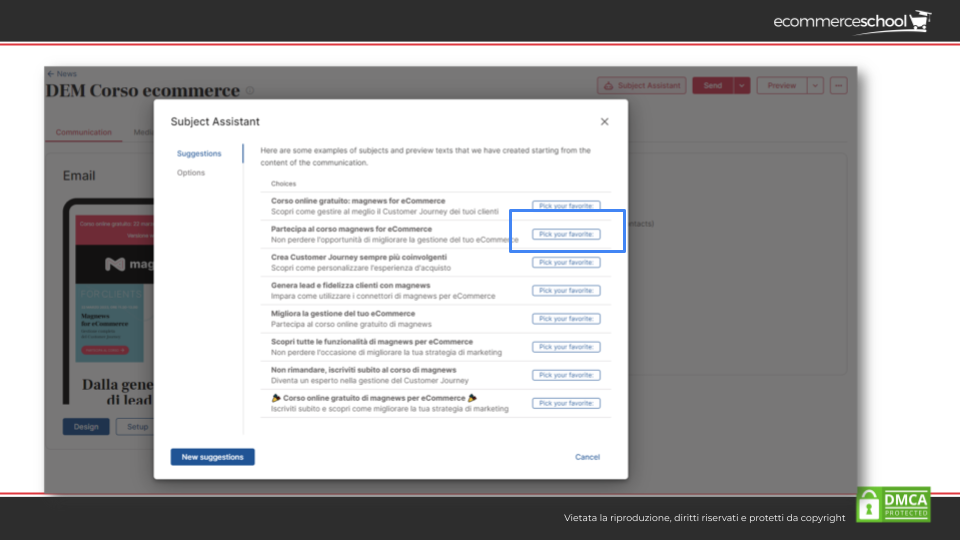Click the three-dots more options icon
This screenshot has width=960, height=540.
point(838,86)
